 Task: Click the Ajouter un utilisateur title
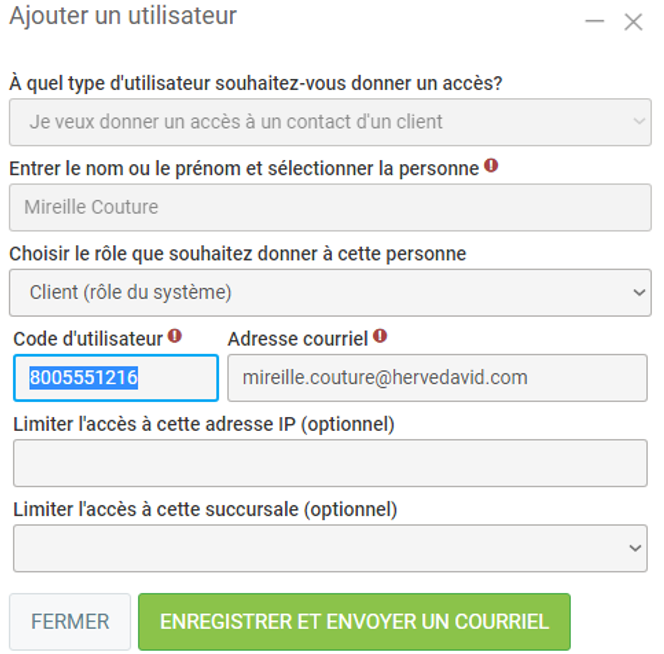[123, 17]
